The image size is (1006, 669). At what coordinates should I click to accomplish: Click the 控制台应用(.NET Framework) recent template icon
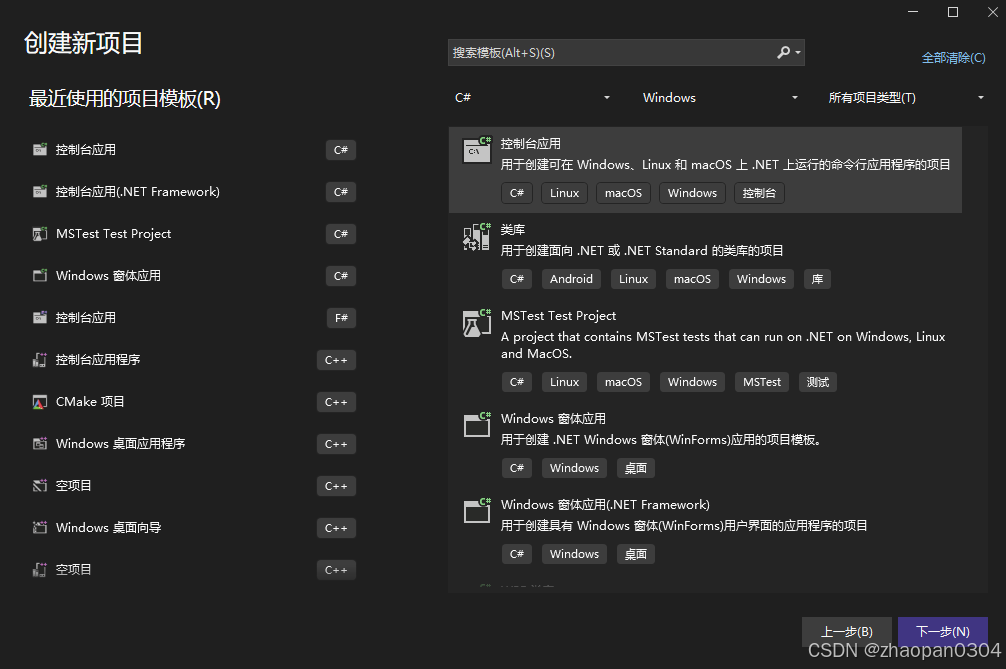click(40, 192)
